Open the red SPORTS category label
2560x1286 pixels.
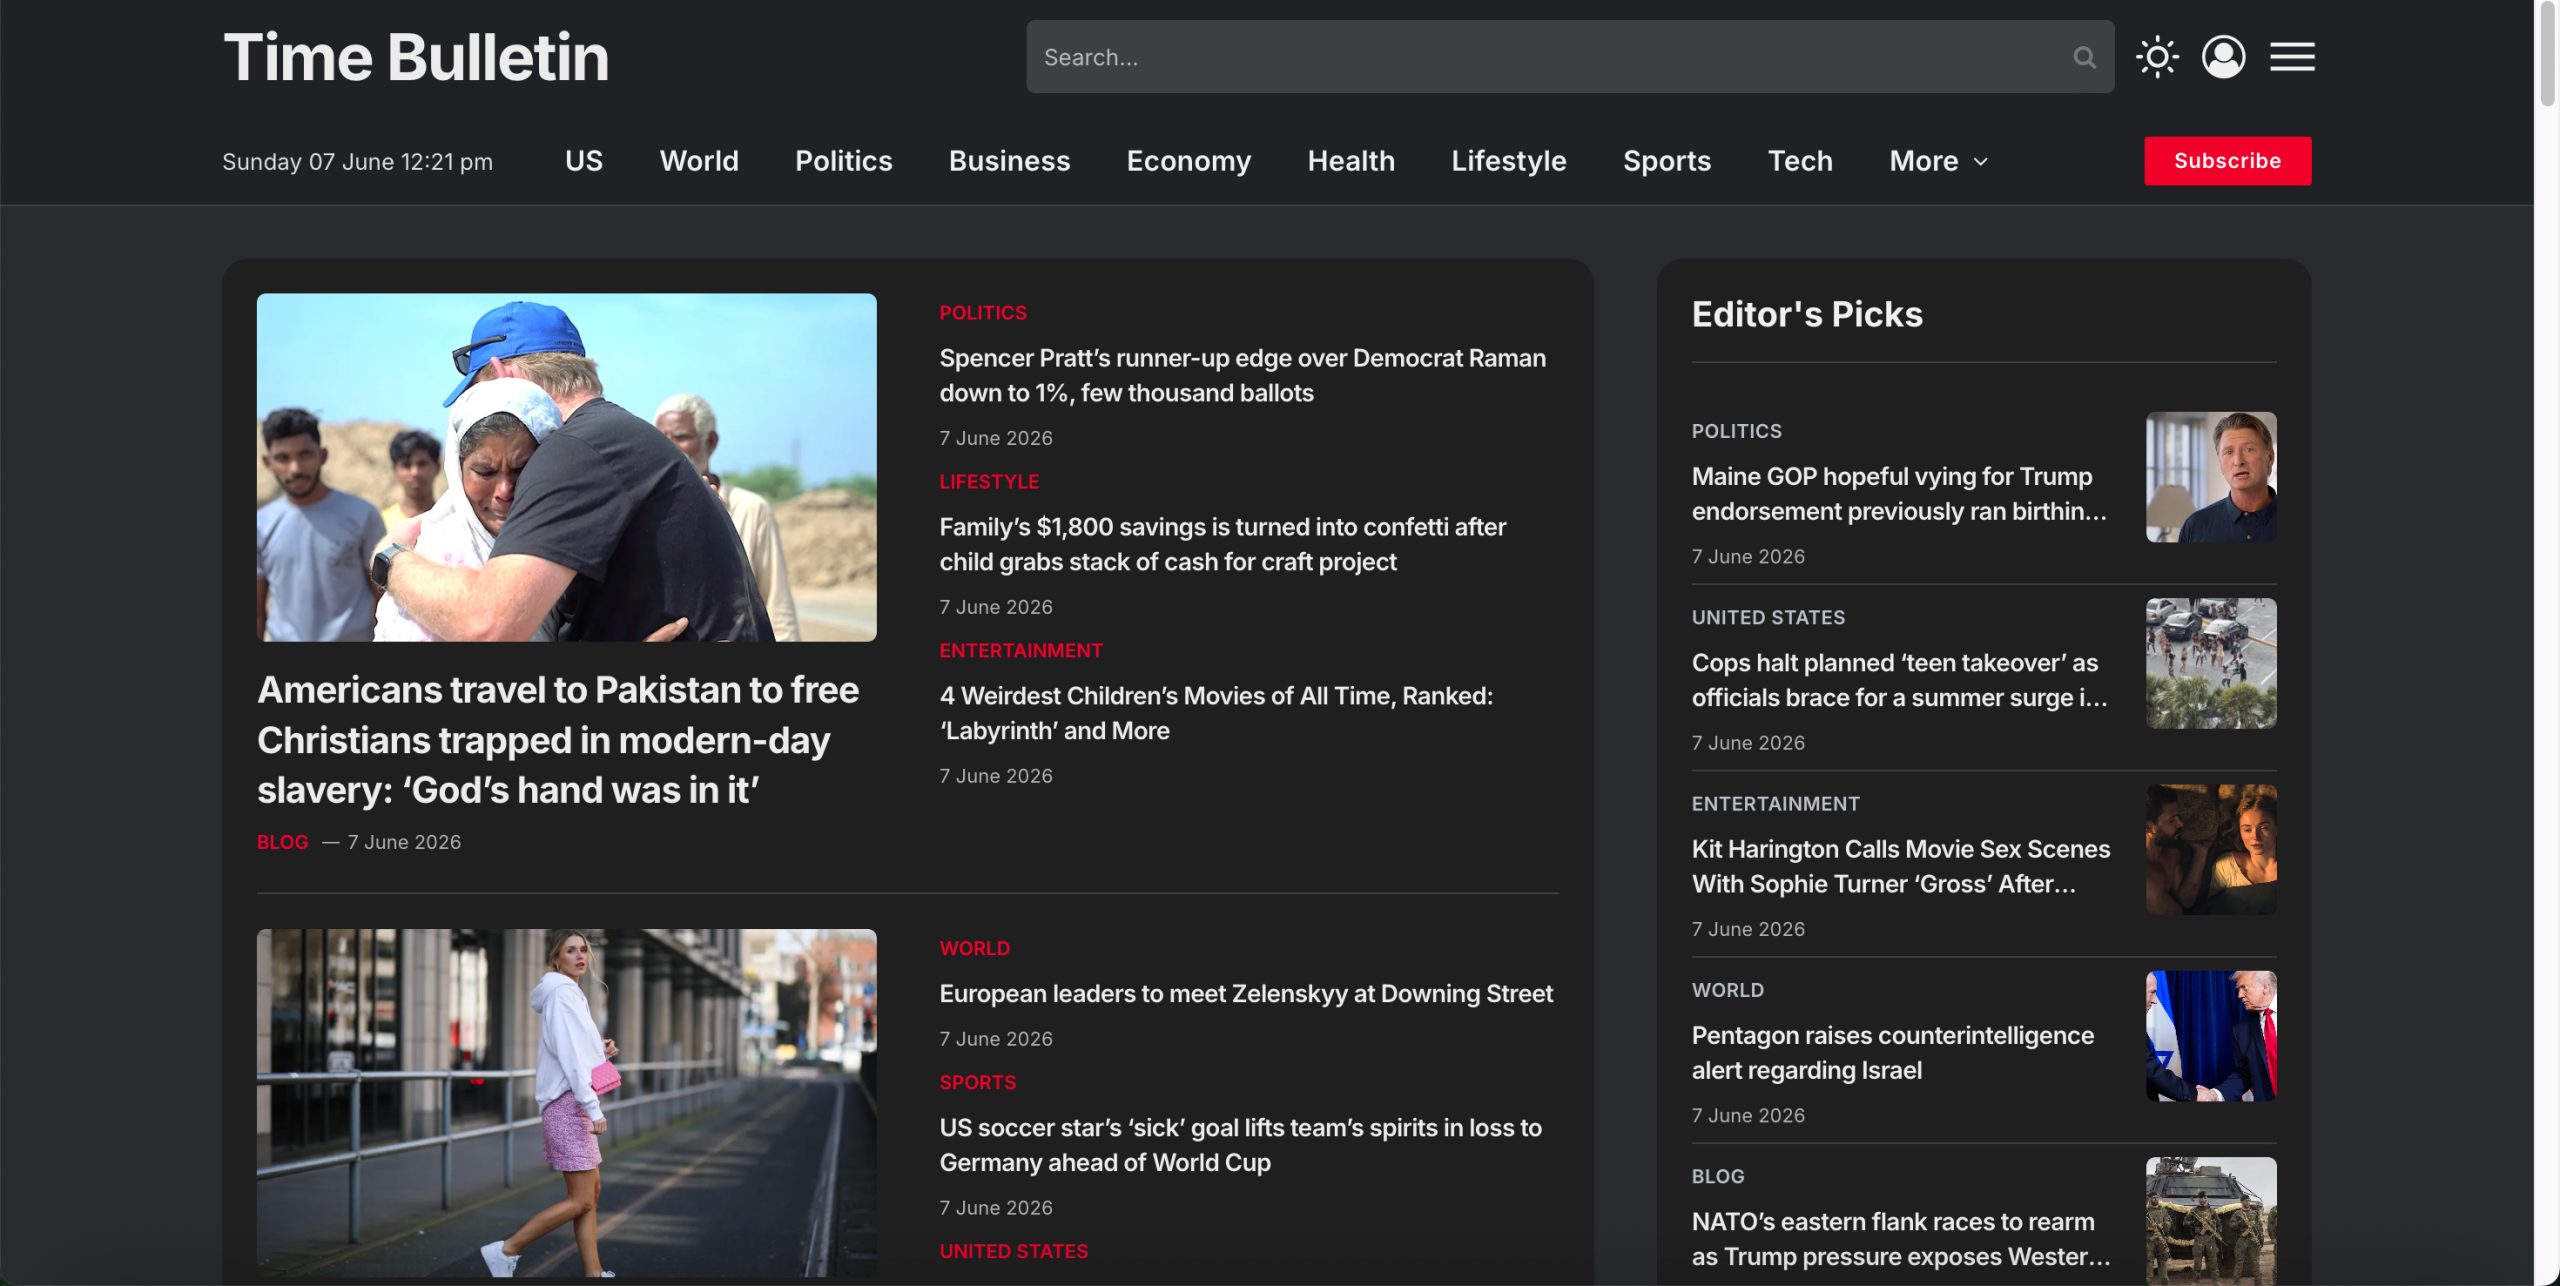point(978,1082)
